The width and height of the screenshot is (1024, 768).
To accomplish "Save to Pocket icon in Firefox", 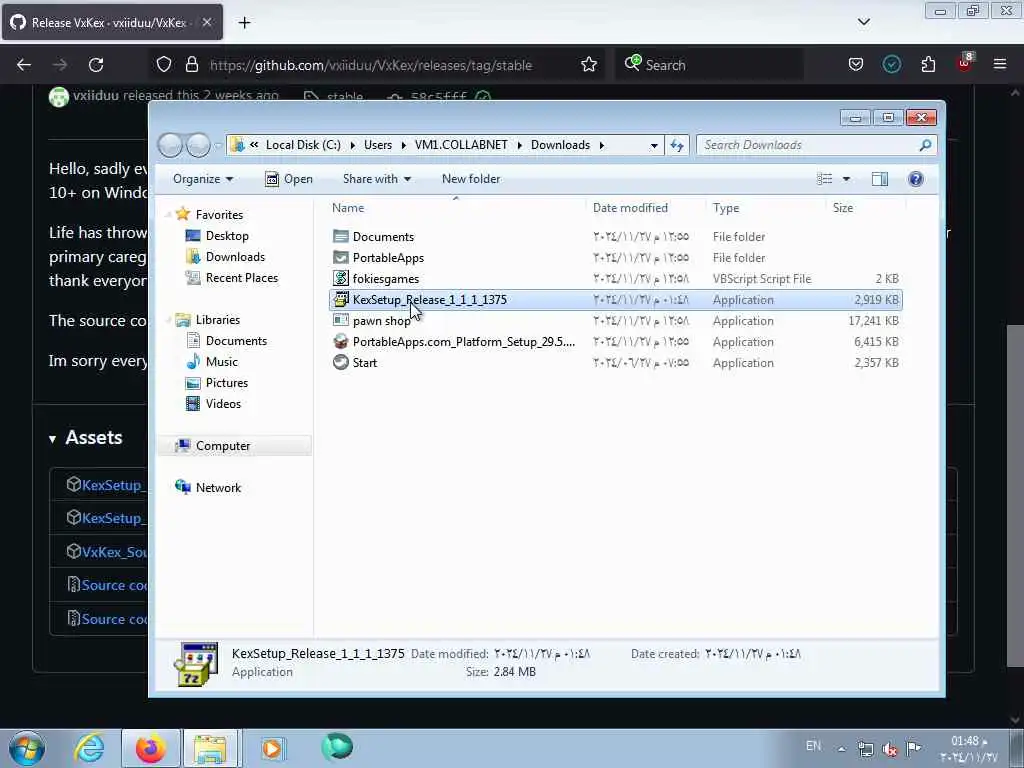I will coord(856,65).
